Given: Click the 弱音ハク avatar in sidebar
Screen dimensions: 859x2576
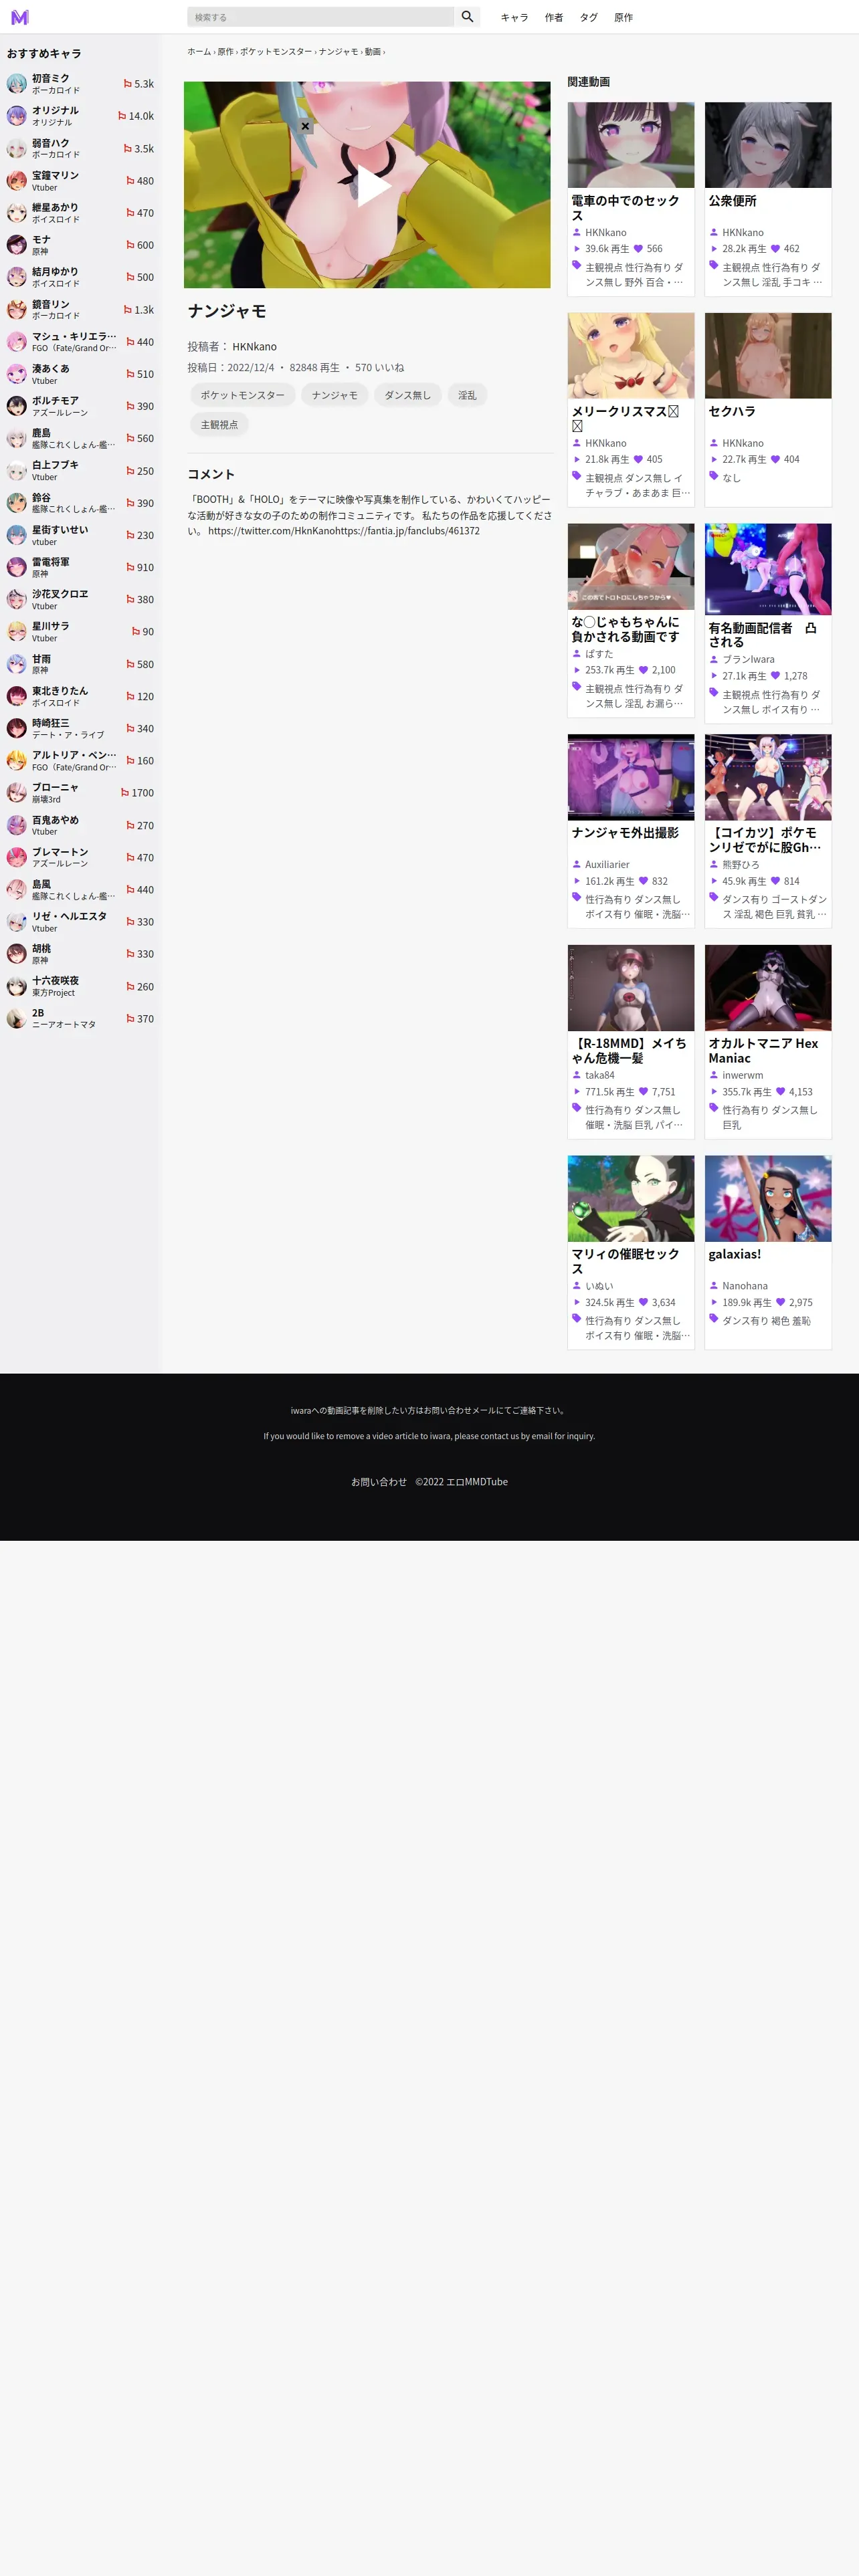Looking at the screenshot, I should click(x=17, y=149).
